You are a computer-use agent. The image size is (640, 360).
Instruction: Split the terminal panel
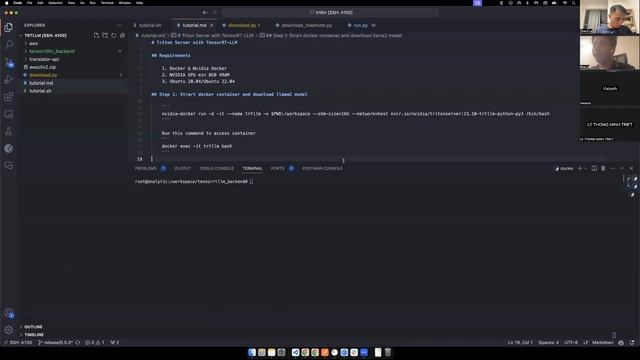pos(594,168)
